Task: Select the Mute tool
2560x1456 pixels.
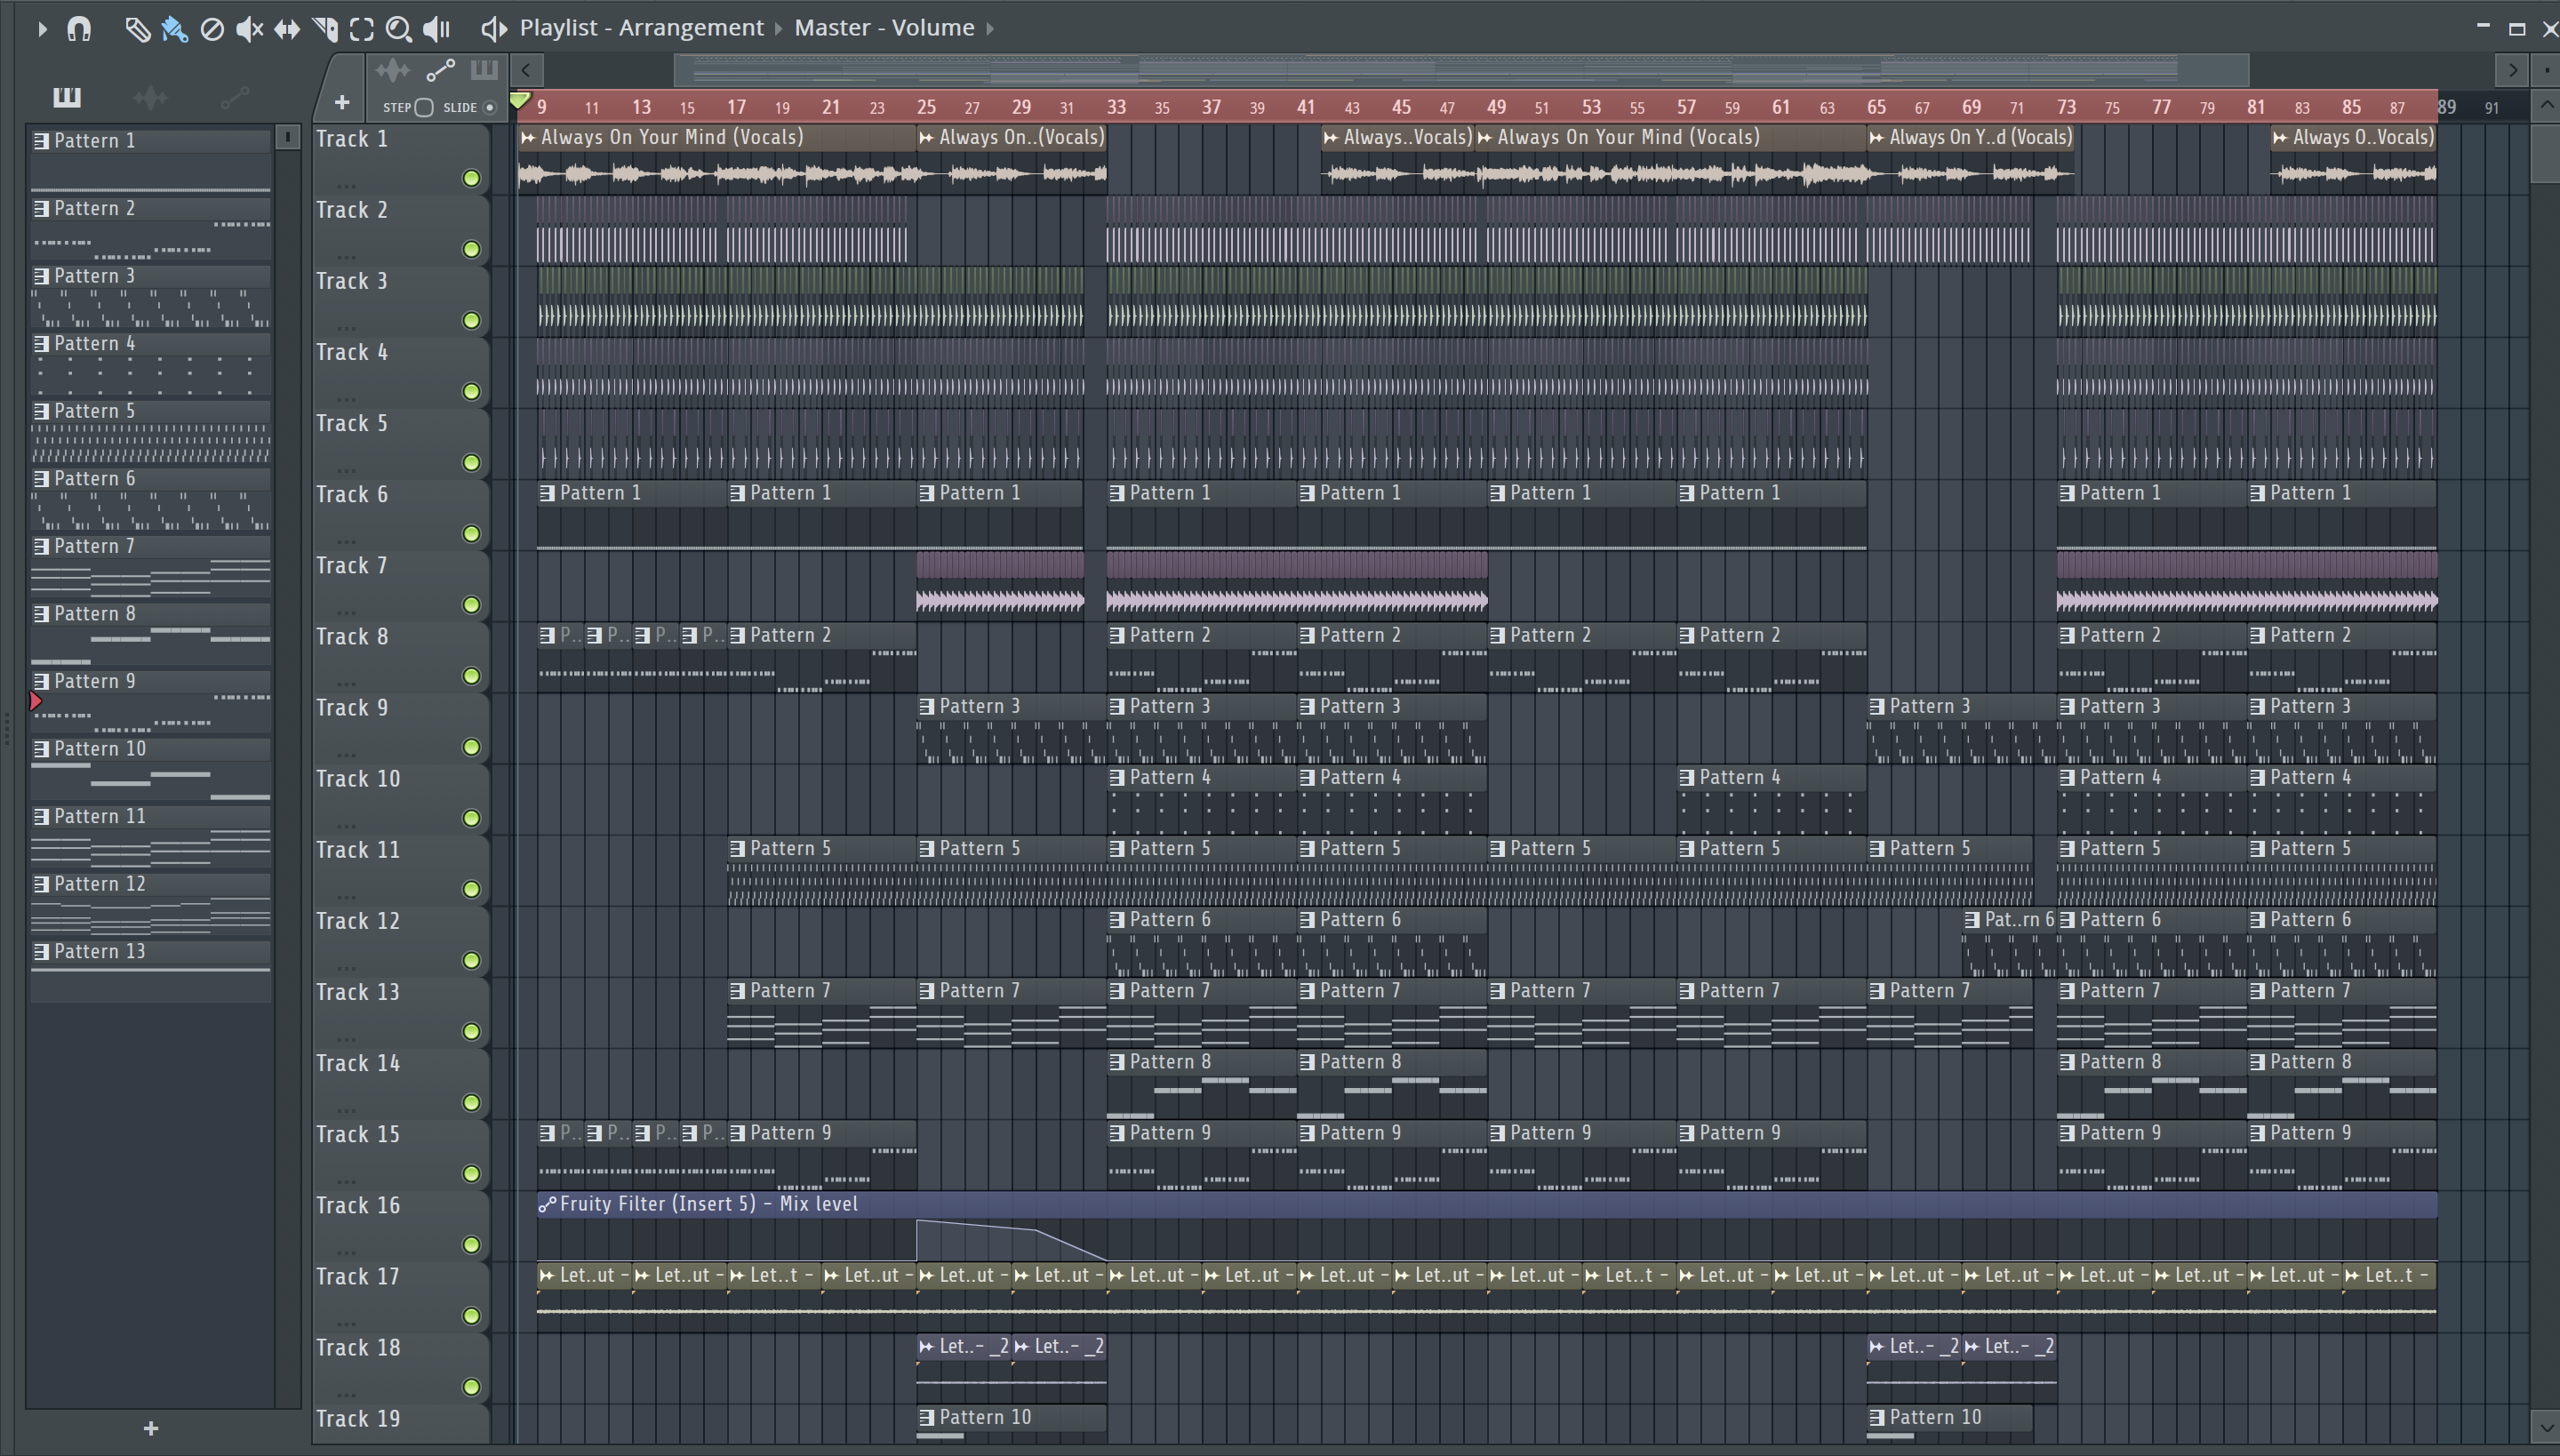Action: [x=249, y=29]
